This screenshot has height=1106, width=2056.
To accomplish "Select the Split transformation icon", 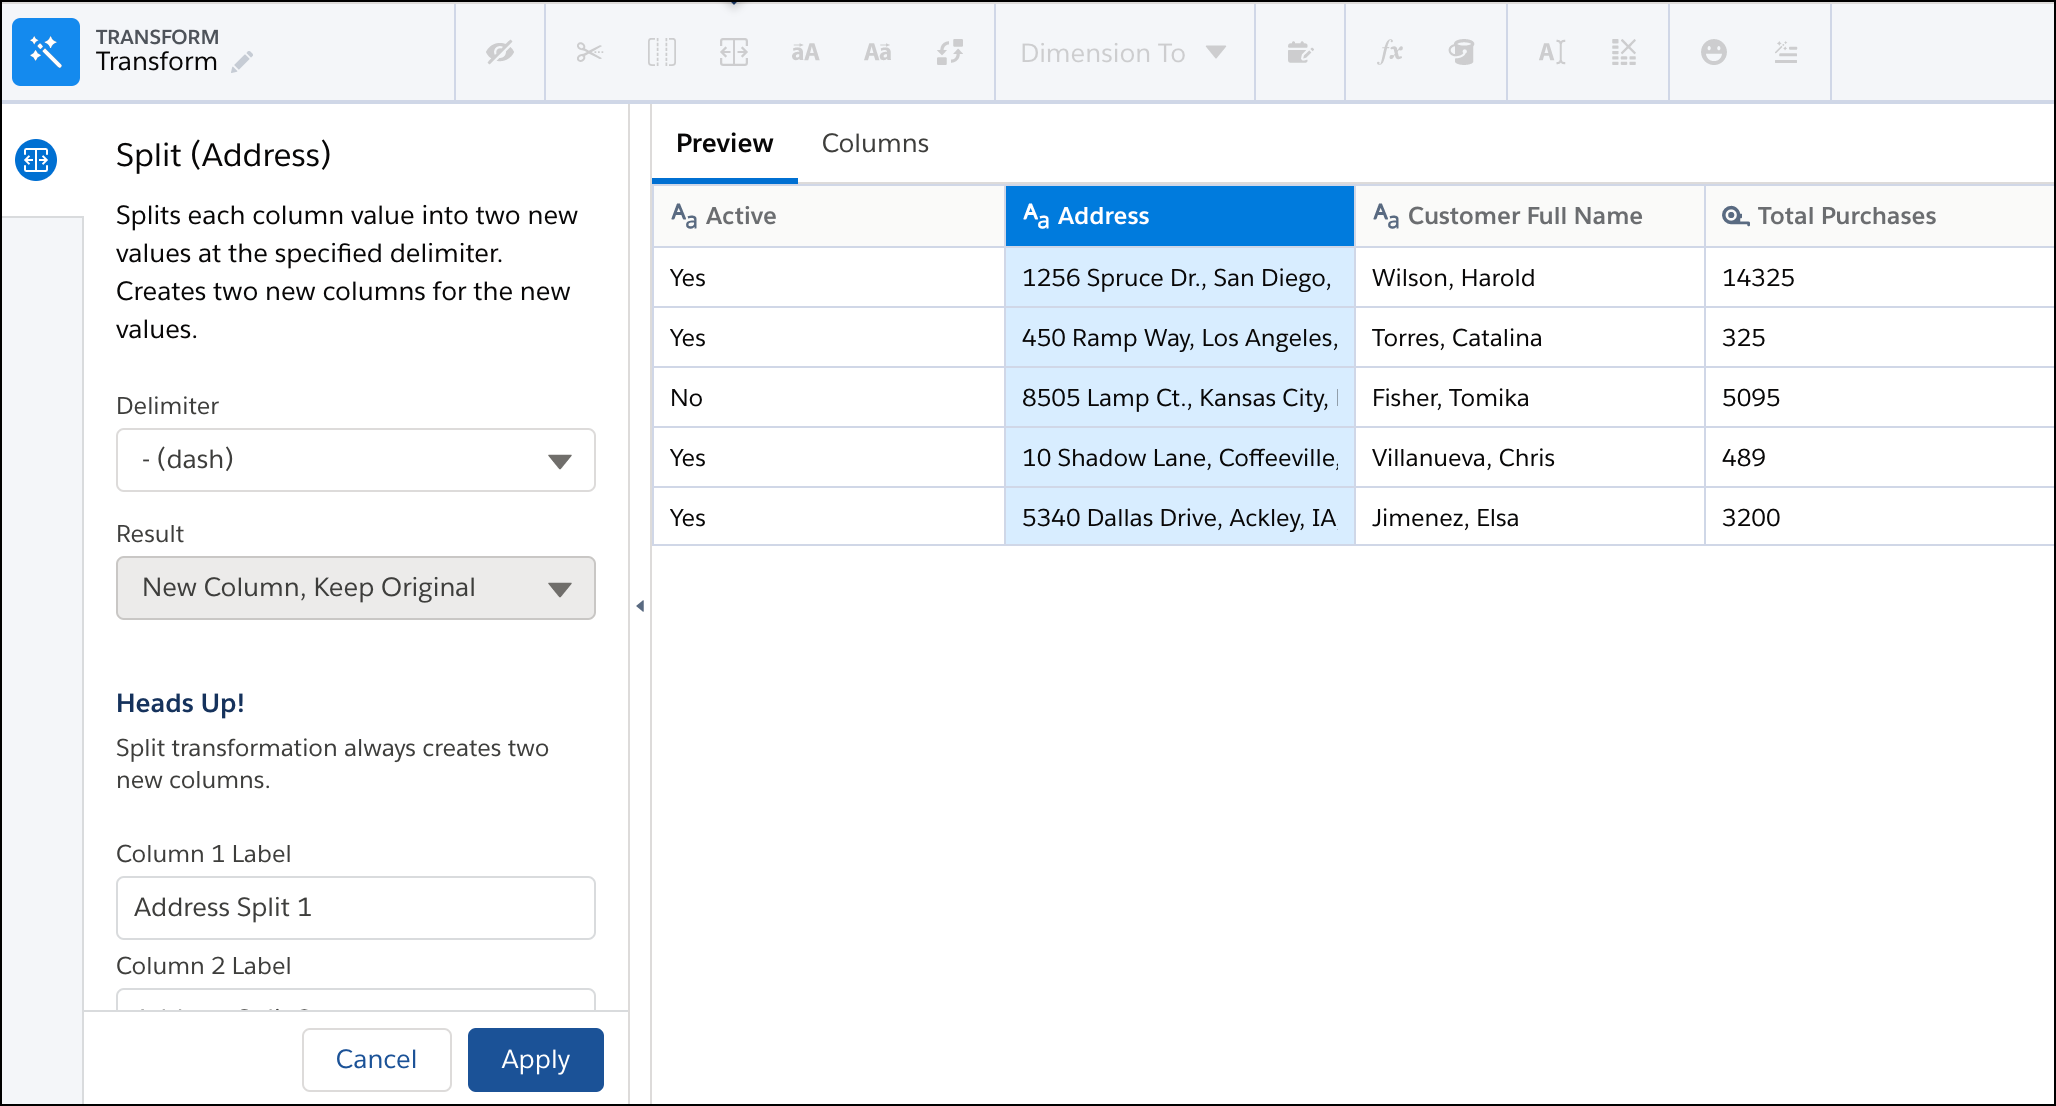I will pyautogui.click(x=733, y=52).
